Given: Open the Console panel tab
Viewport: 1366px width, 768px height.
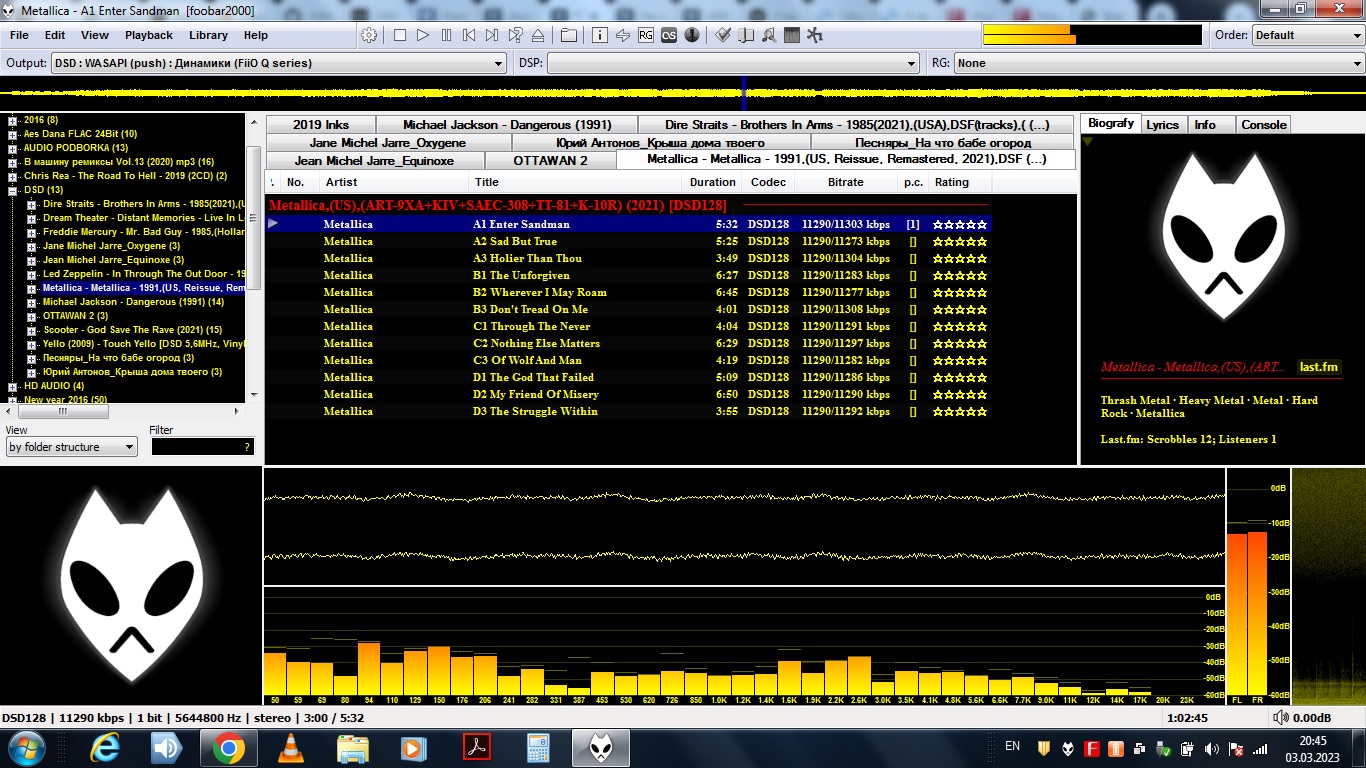Looking at the screenshot, I should (1264, 125).
